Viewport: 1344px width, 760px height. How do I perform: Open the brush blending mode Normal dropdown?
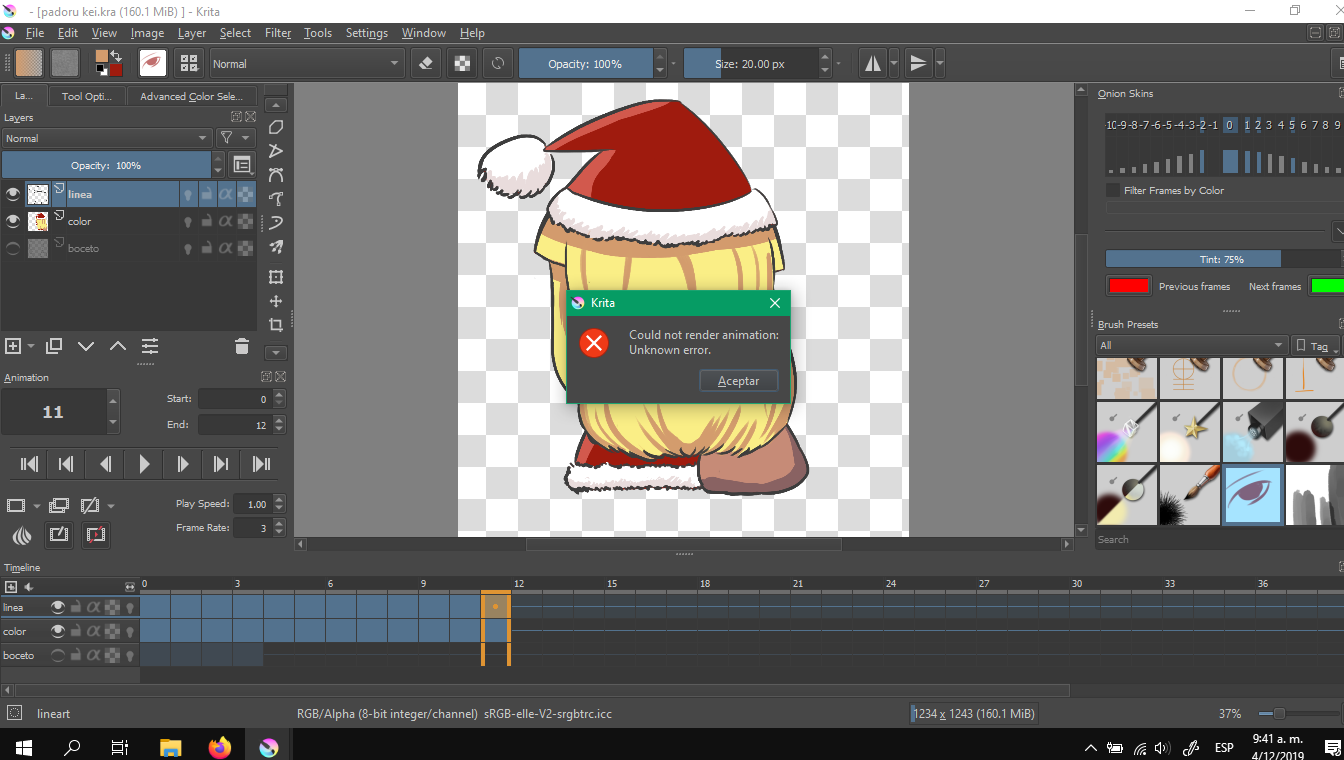tap(304, 63)
